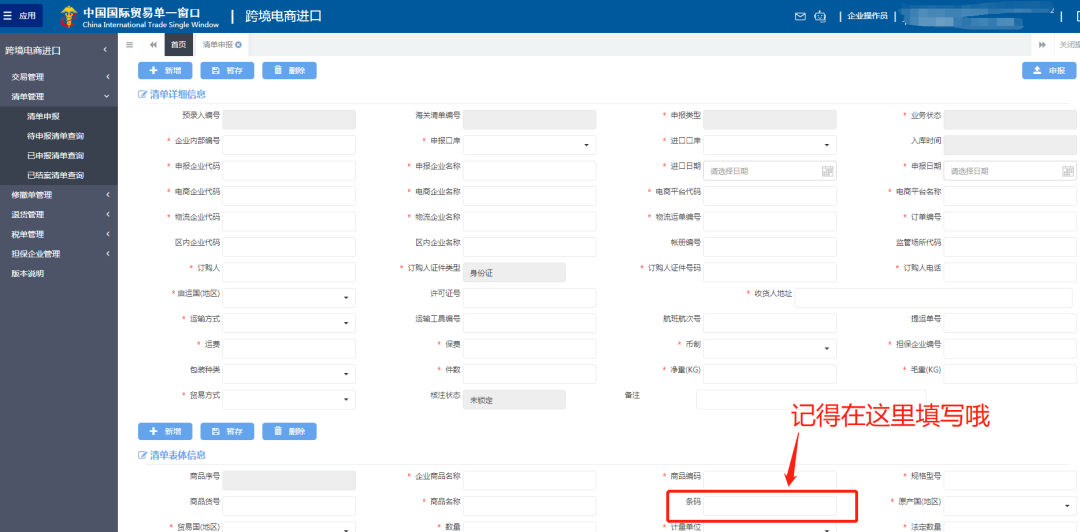Expand 税单管理 in sidebar
The height and width of the screenshot is (532, 1080).
(x=59, y=234)
